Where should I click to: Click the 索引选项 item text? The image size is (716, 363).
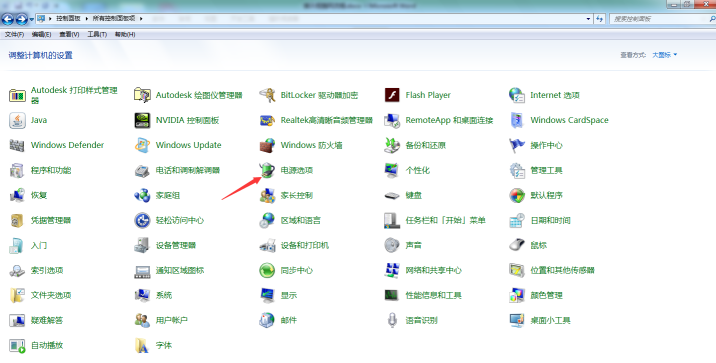coord(47,270)
